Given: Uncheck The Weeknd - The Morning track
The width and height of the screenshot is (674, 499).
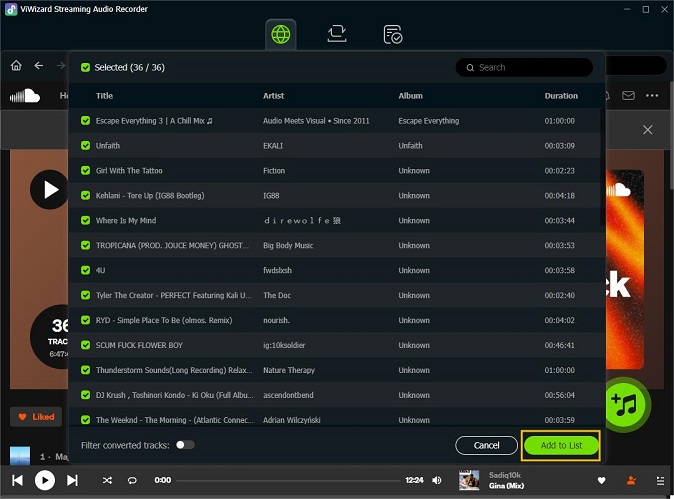Looking at the screenshot, I should coord(86,420).
